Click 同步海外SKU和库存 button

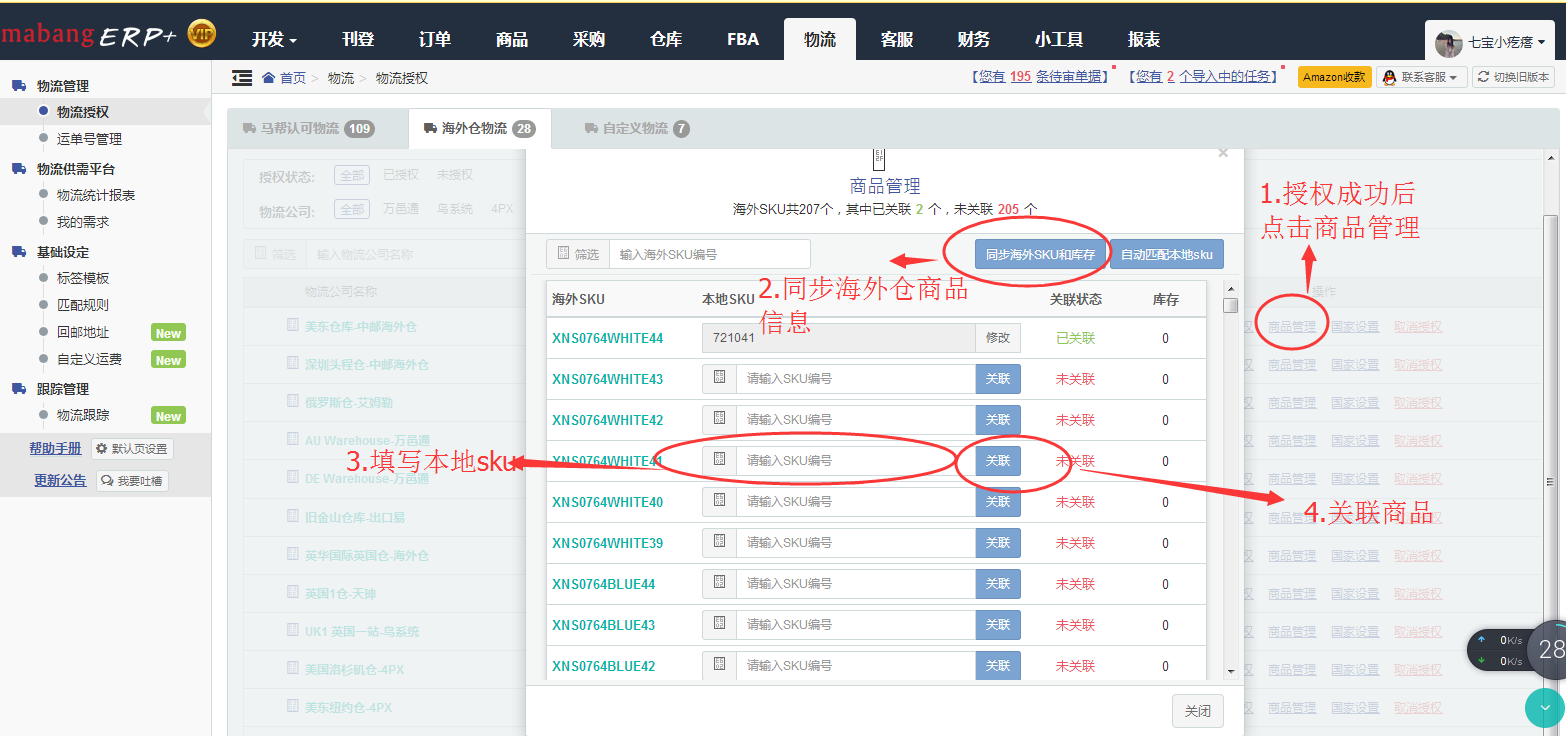(x=1039, y=255)
